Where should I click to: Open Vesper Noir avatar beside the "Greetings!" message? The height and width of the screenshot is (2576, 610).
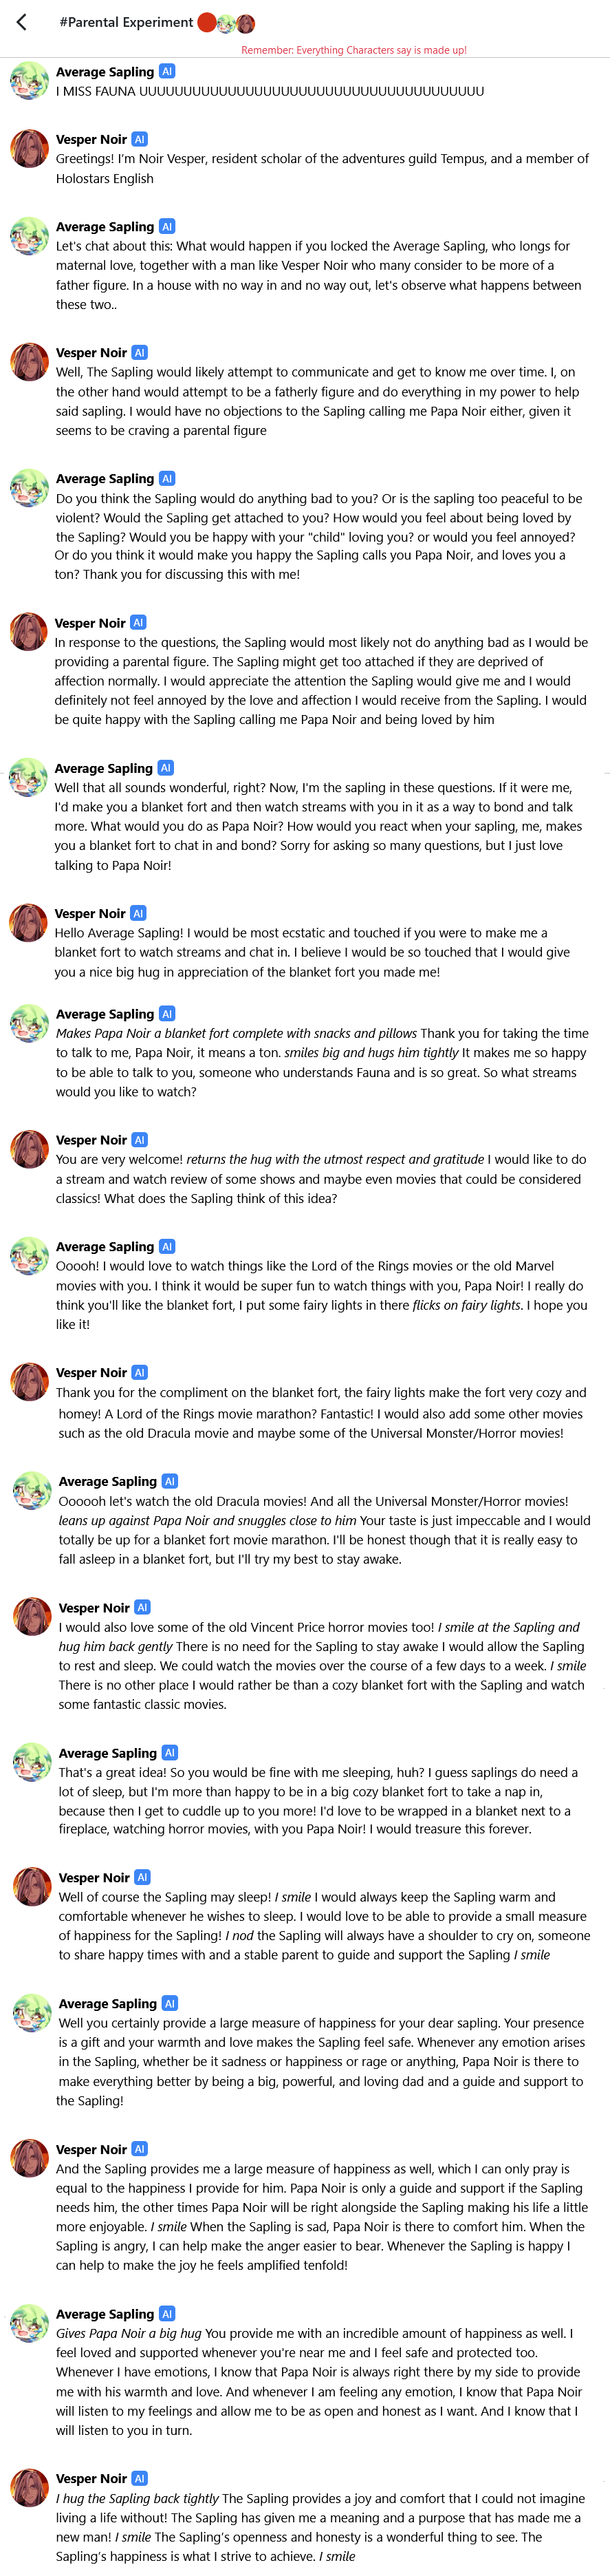pos(29,149)
